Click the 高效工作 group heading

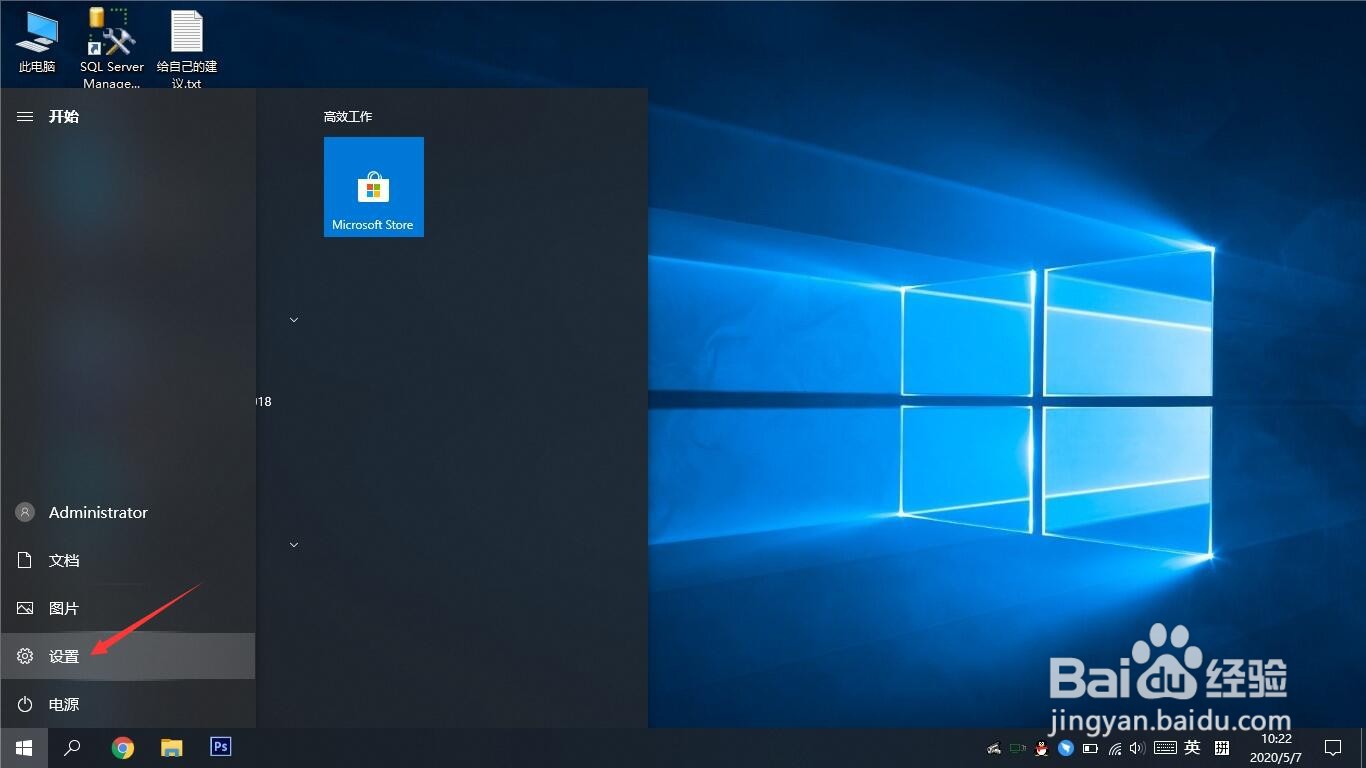pyautogui.click(x=348, y=117)
